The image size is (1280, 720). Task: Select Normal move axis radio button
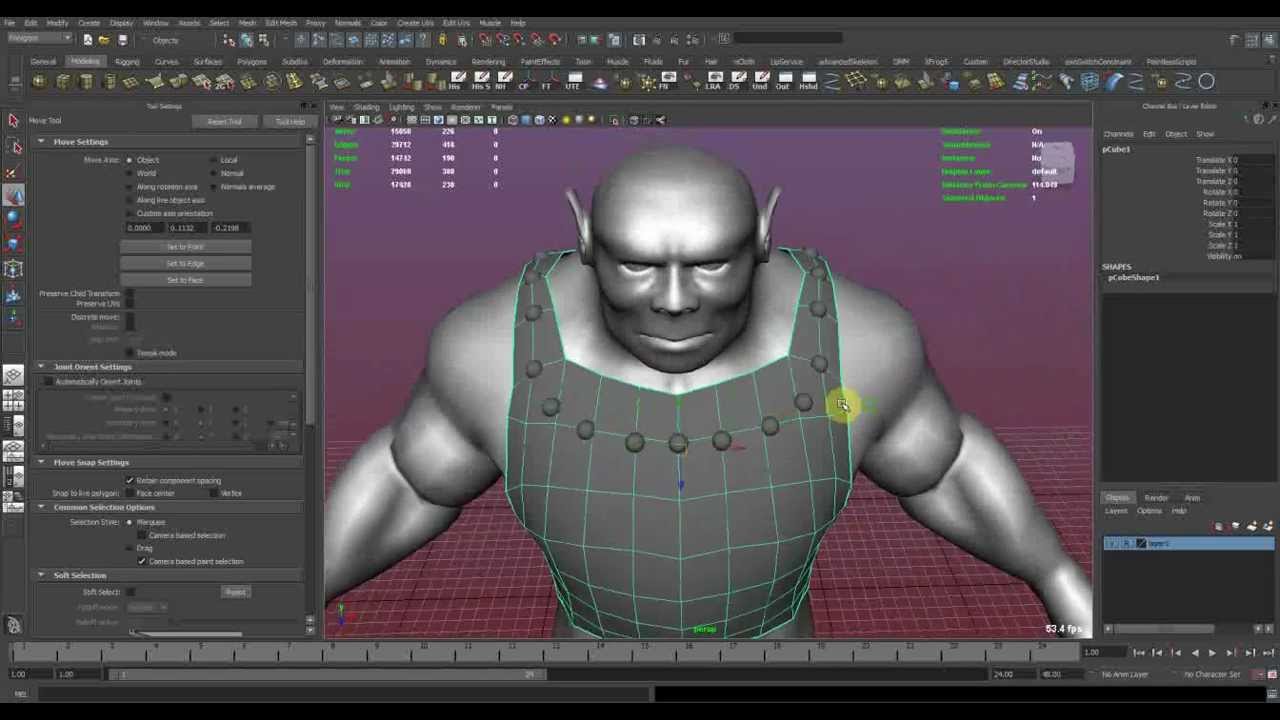pos(214,173)
